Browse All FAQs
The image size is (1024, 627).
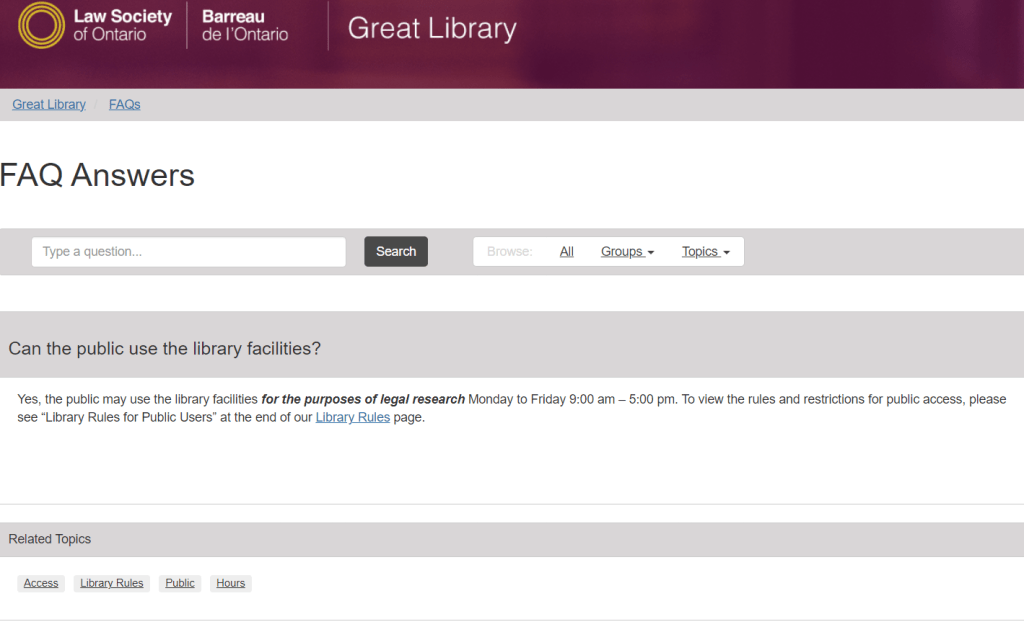[x=566, y=252]
